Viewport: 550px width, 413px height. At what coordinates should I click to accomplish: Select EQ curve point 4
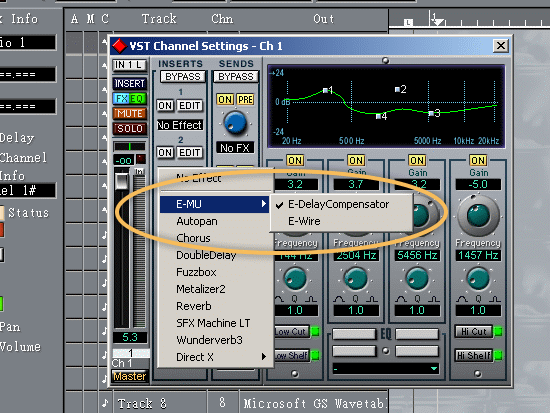(378, 116)
